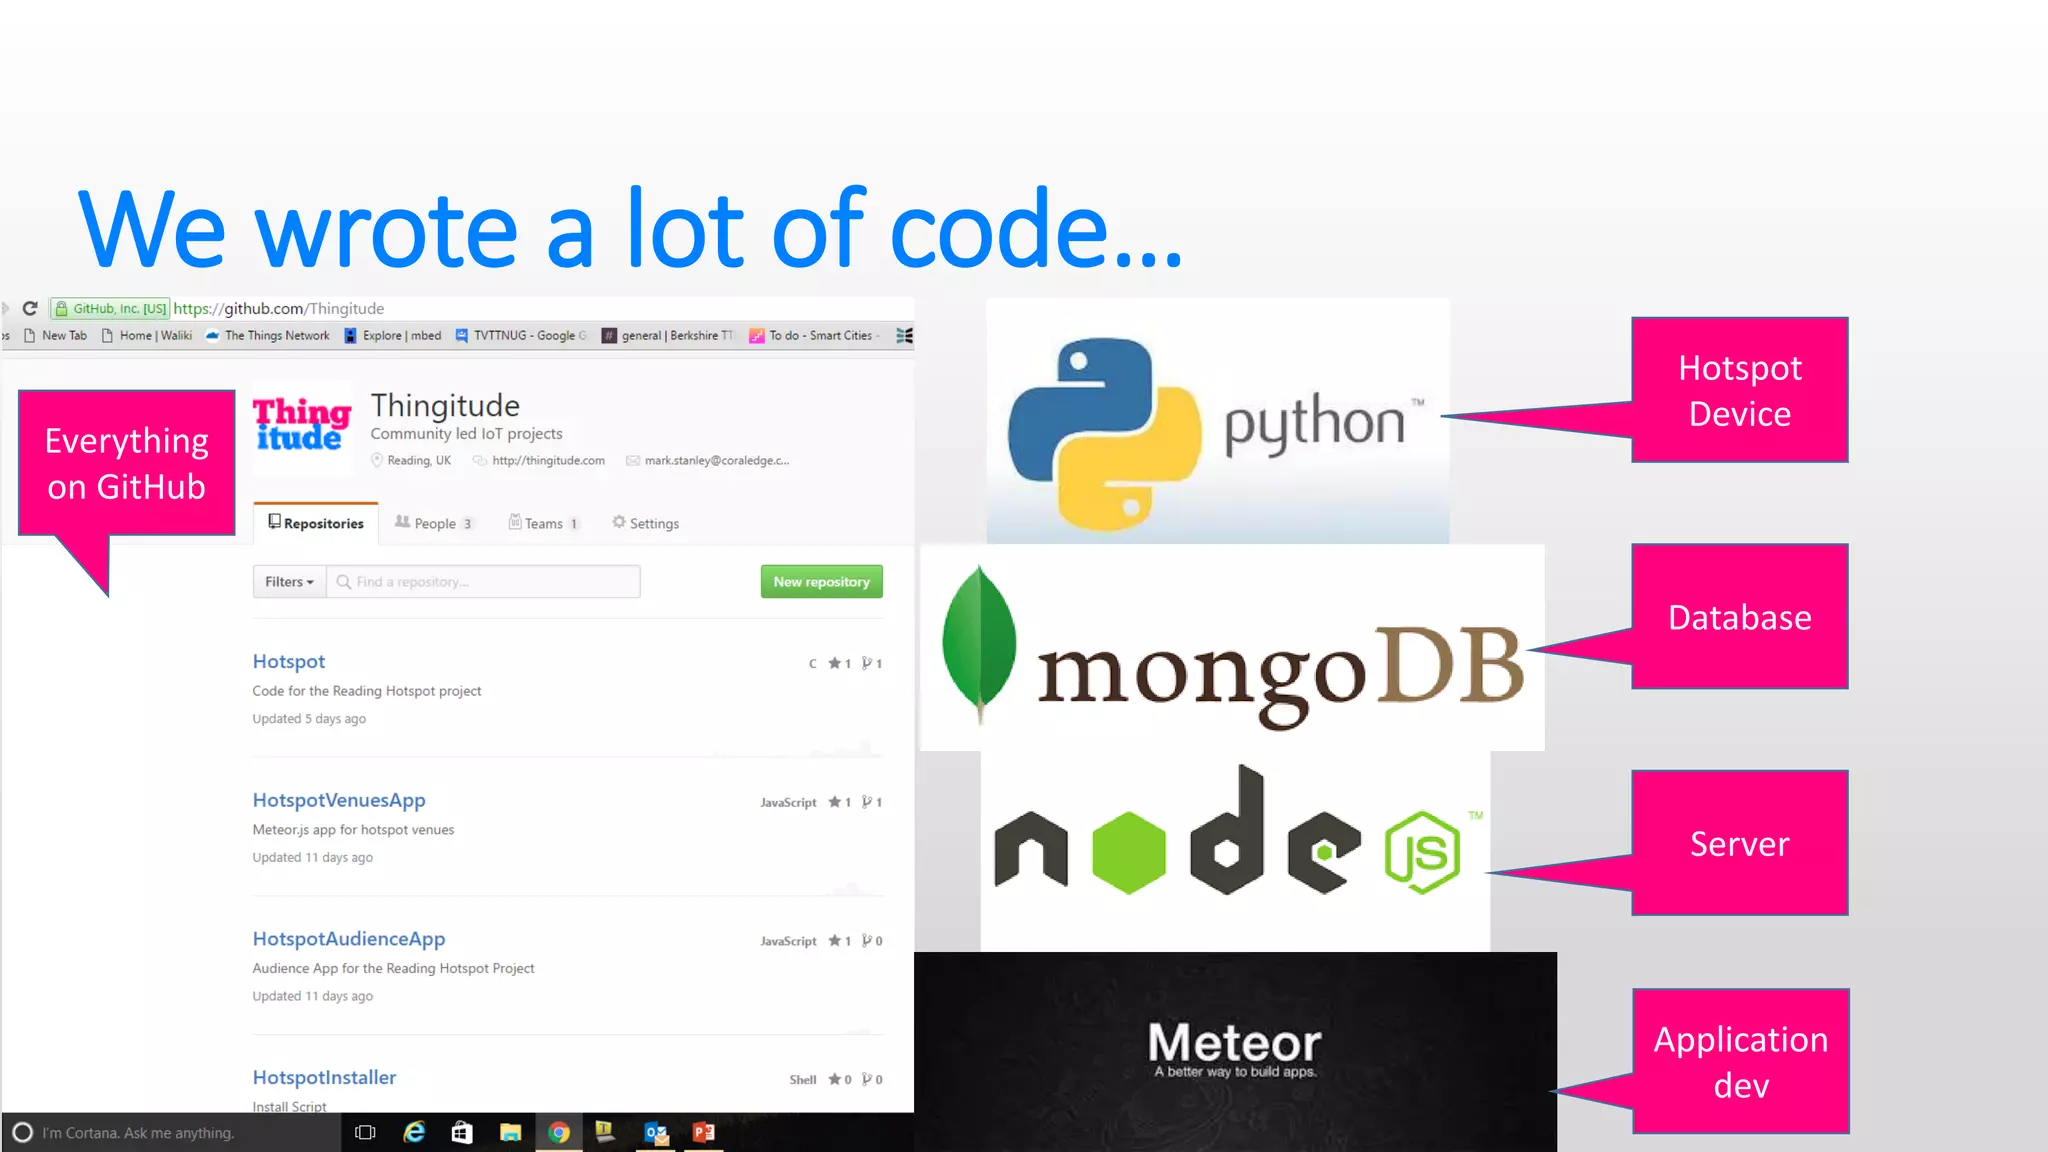
Task: Open Task View from the taskbar
Action: click(x=365, y=1133)
